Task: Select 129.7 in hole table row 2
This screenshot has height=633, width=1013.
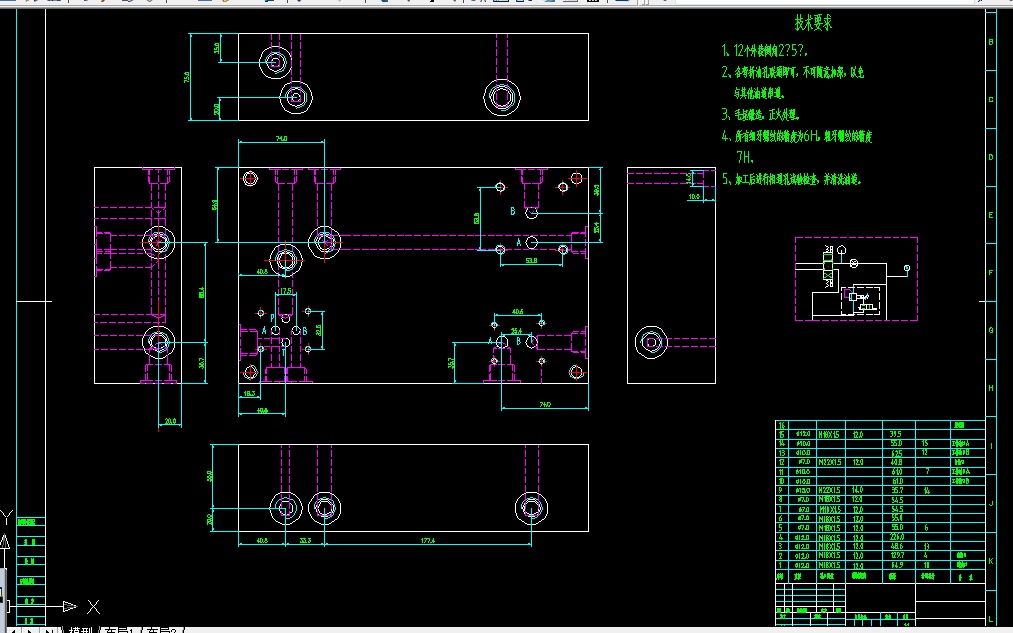Action: point(896,555)
